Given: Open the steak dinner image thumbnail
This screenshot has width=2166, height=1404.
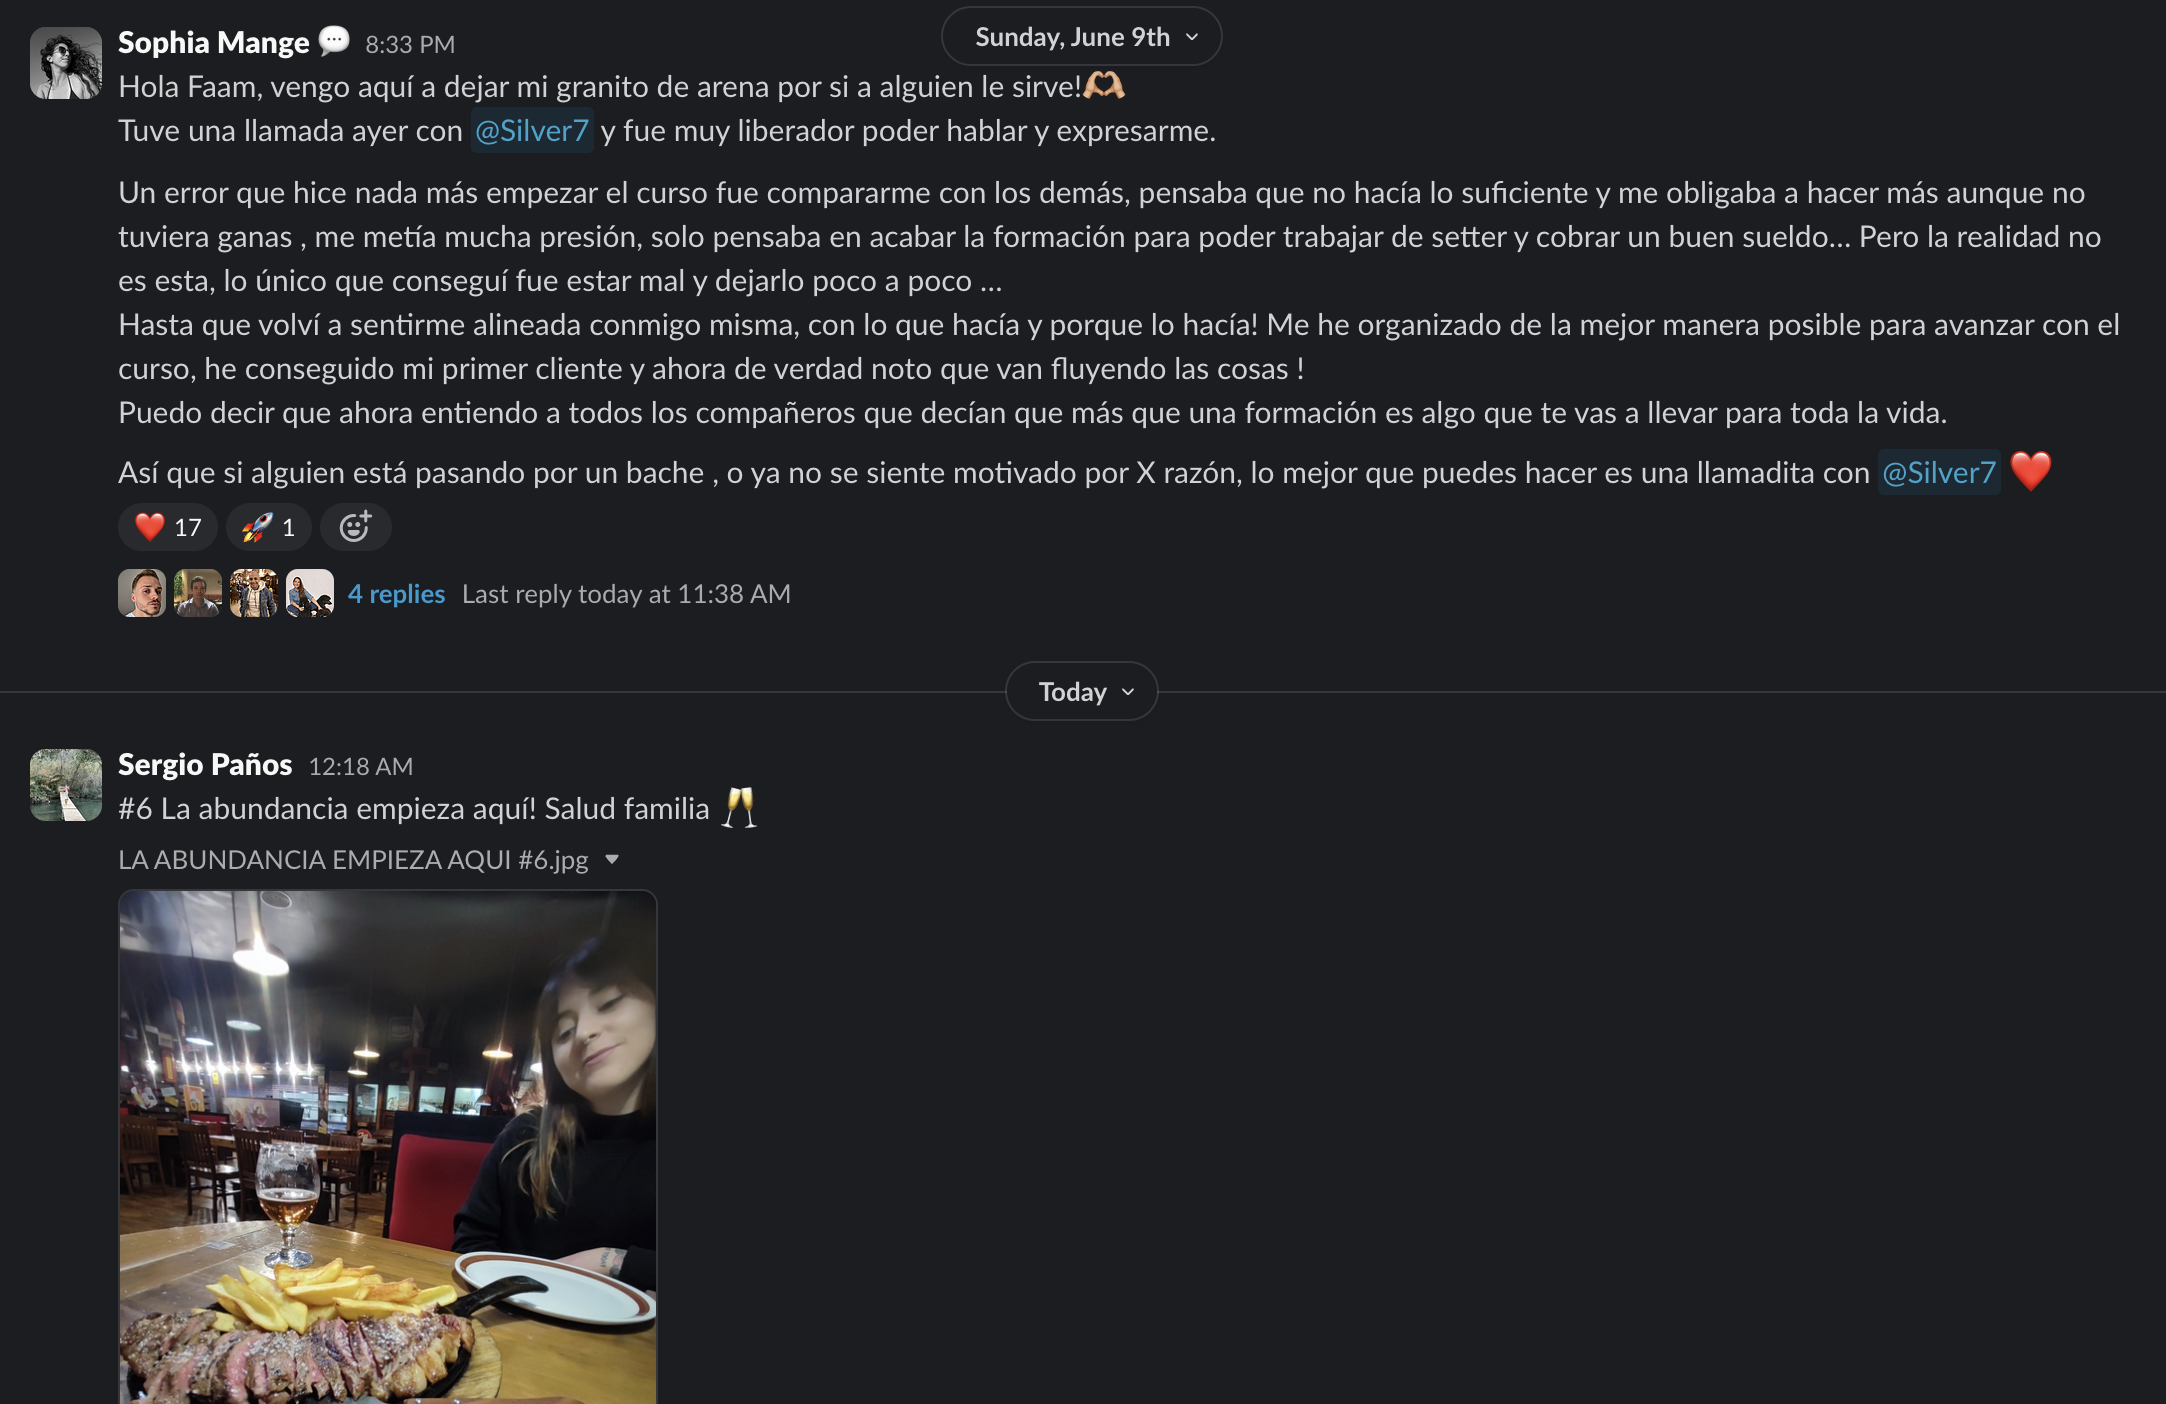Looking at the screenshot, I should [x=388, y=1147].
